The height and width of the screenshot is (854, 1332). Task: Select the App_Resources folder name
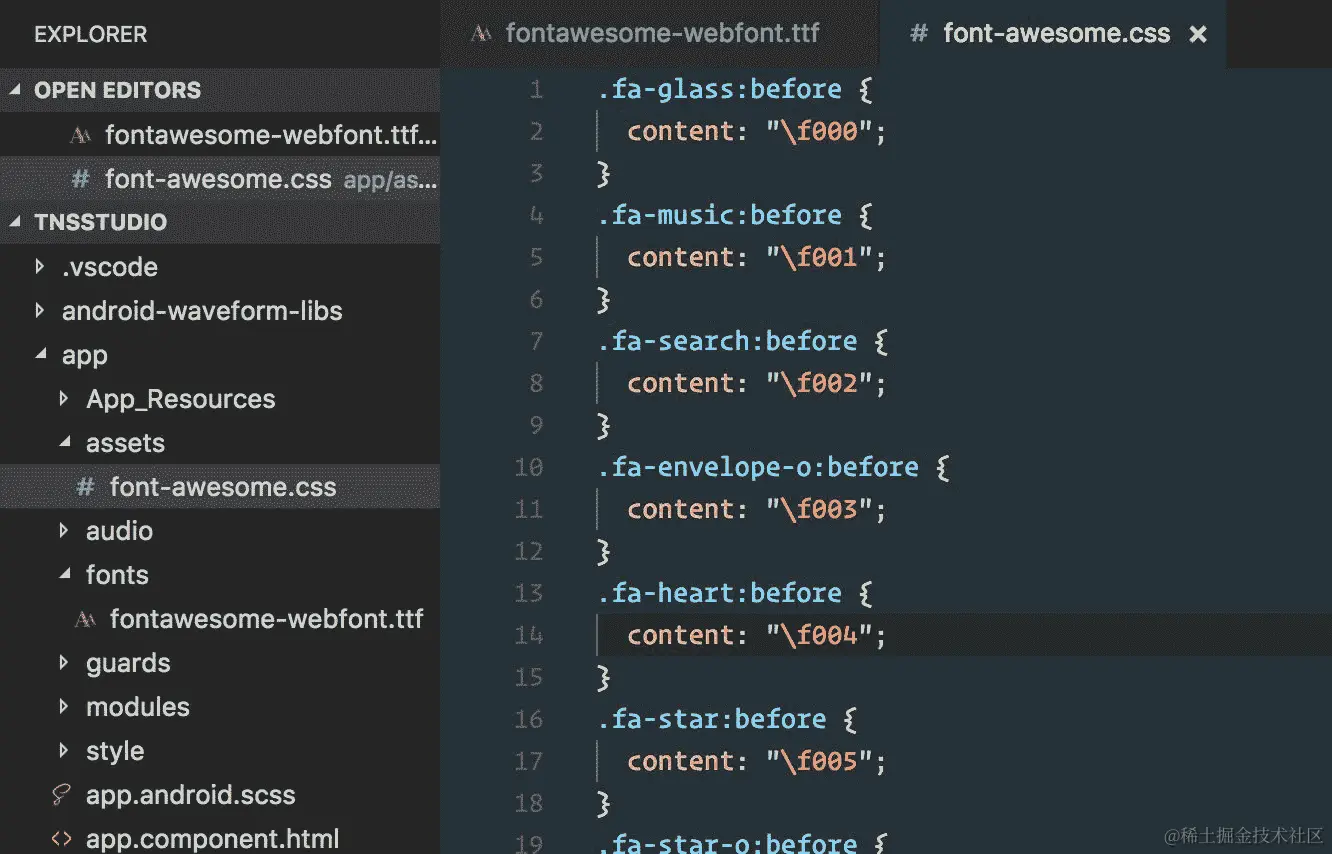click(180, 399)
